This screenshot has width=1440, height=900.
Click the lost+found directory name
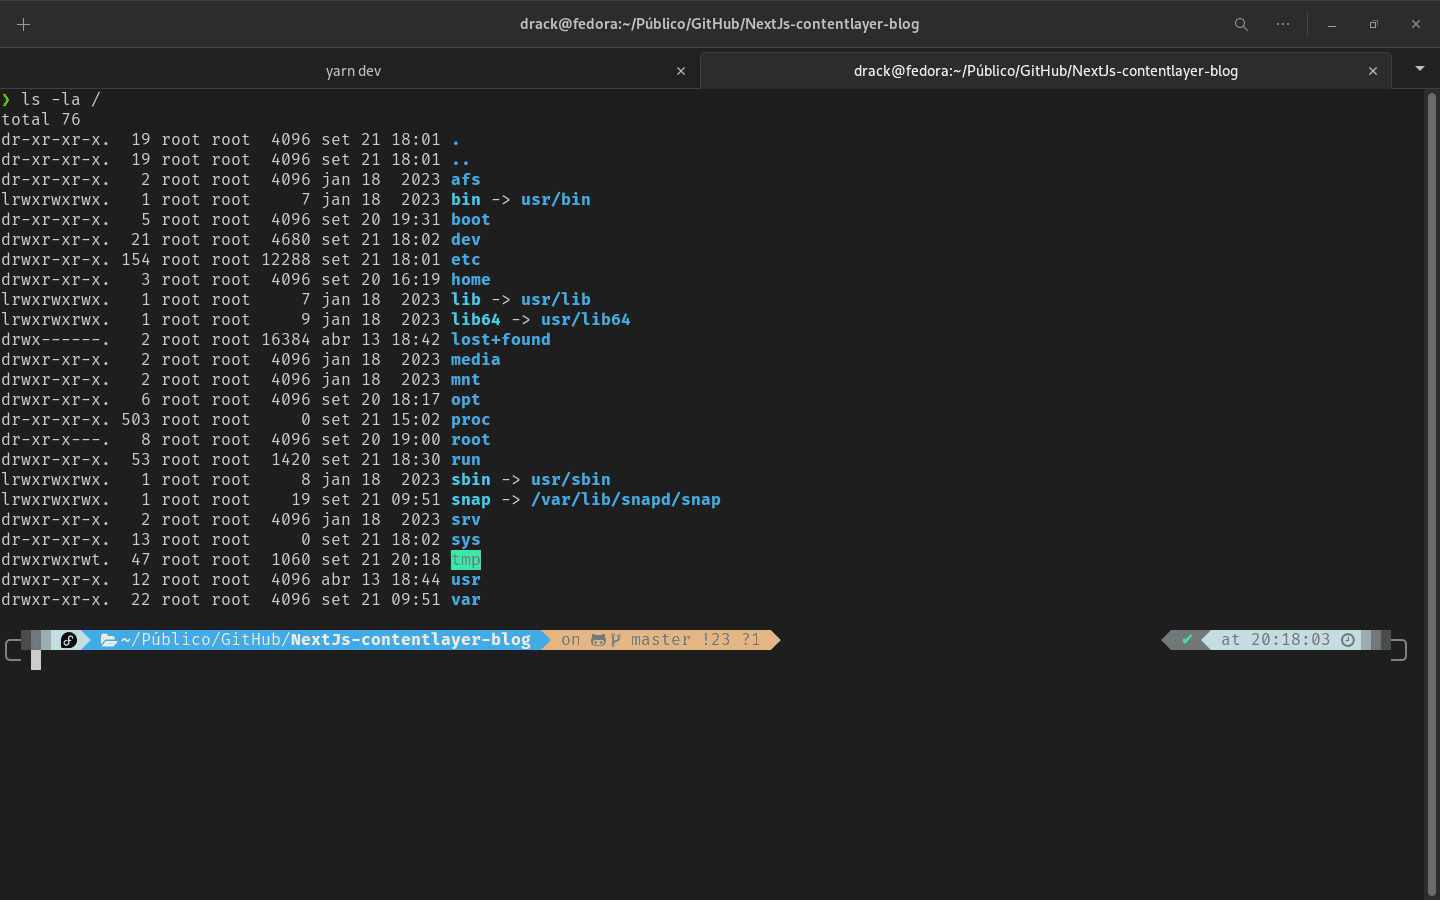(x=500, y=340)
